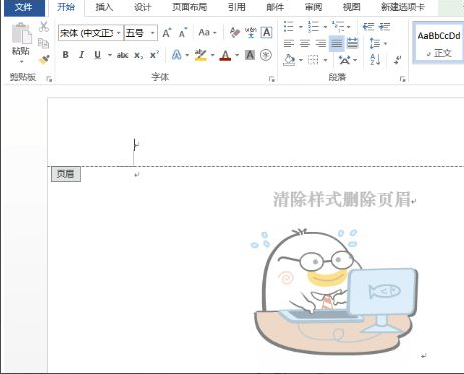The height and width of the screenshot is (374, 464).
Task: Decrease indent icon
Action: click(x=368, y=26)
